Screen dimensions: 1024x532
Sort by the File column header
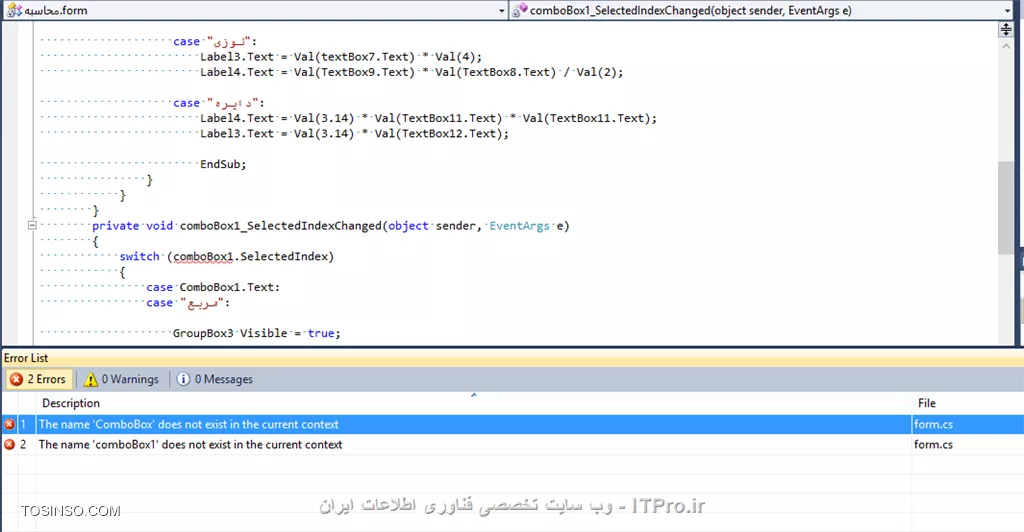coord(967,403)
